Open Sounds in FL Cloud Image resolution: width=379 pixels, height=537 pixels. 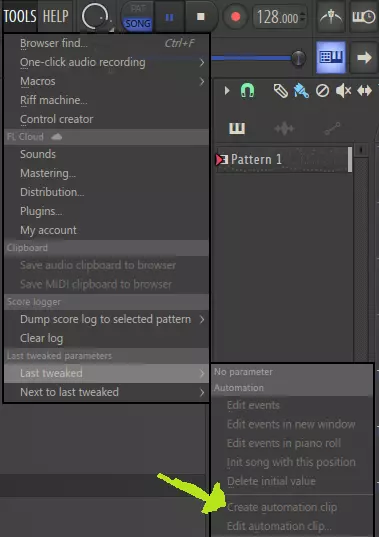coord(106,154)
